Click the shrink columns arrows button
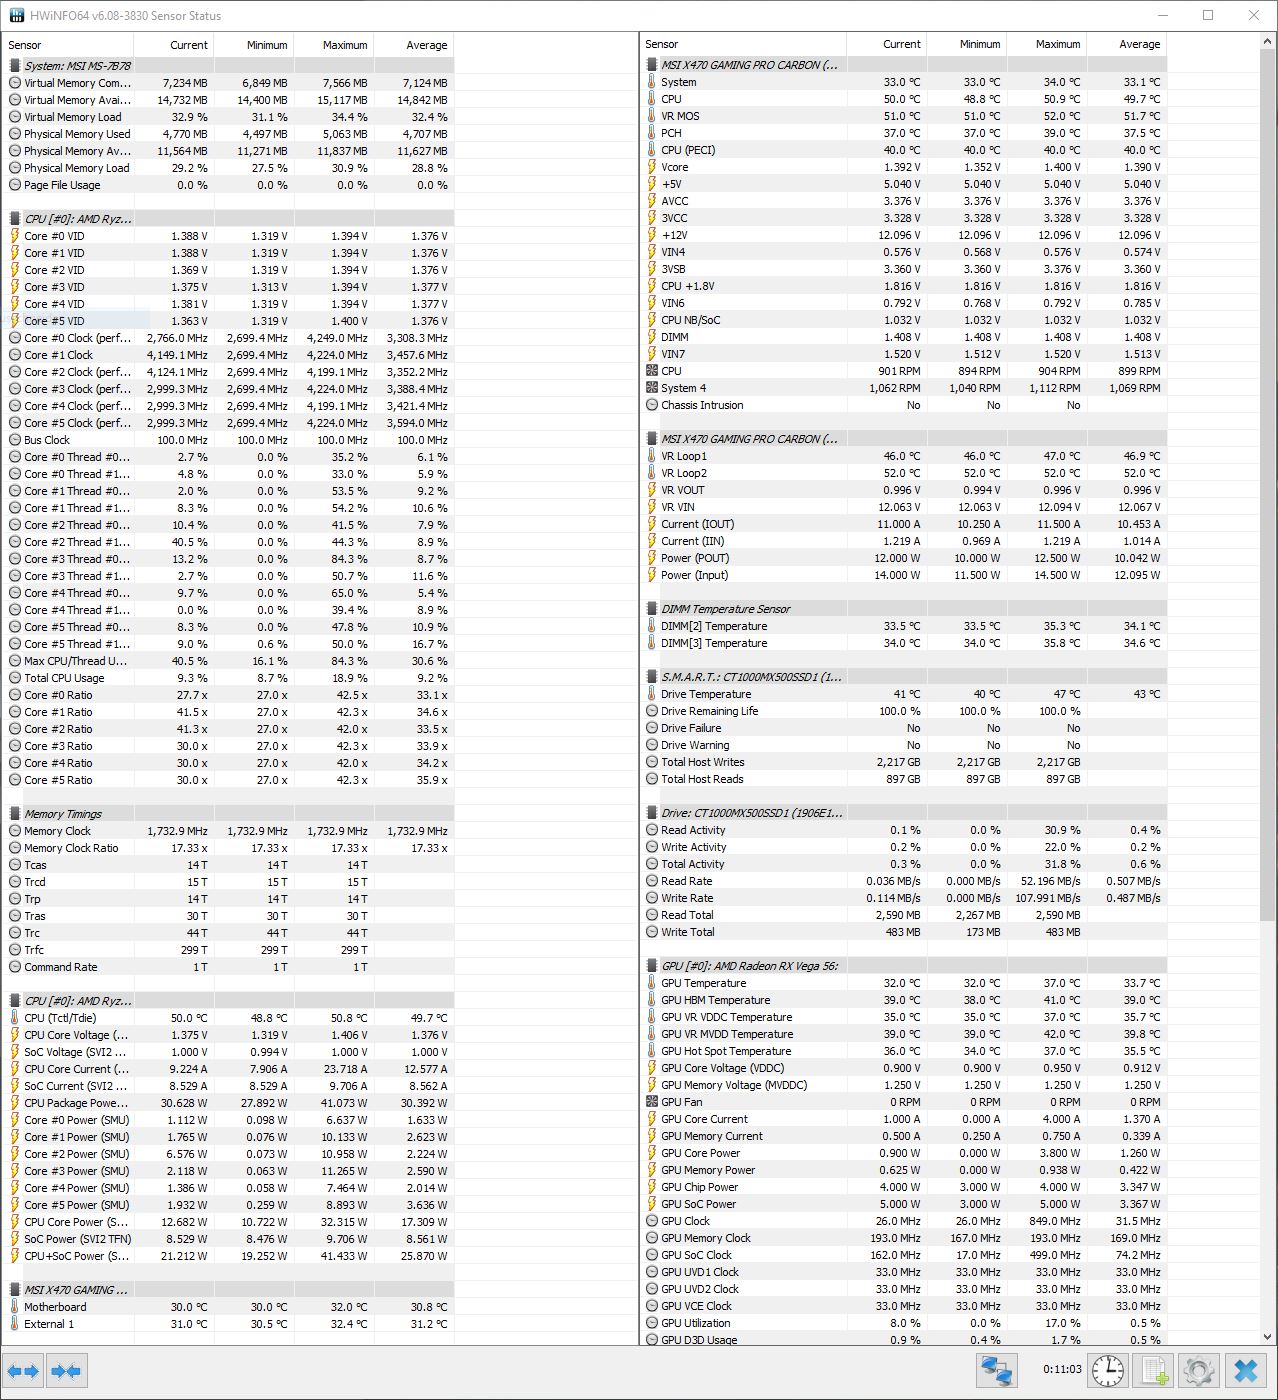 pos(66,1371)
